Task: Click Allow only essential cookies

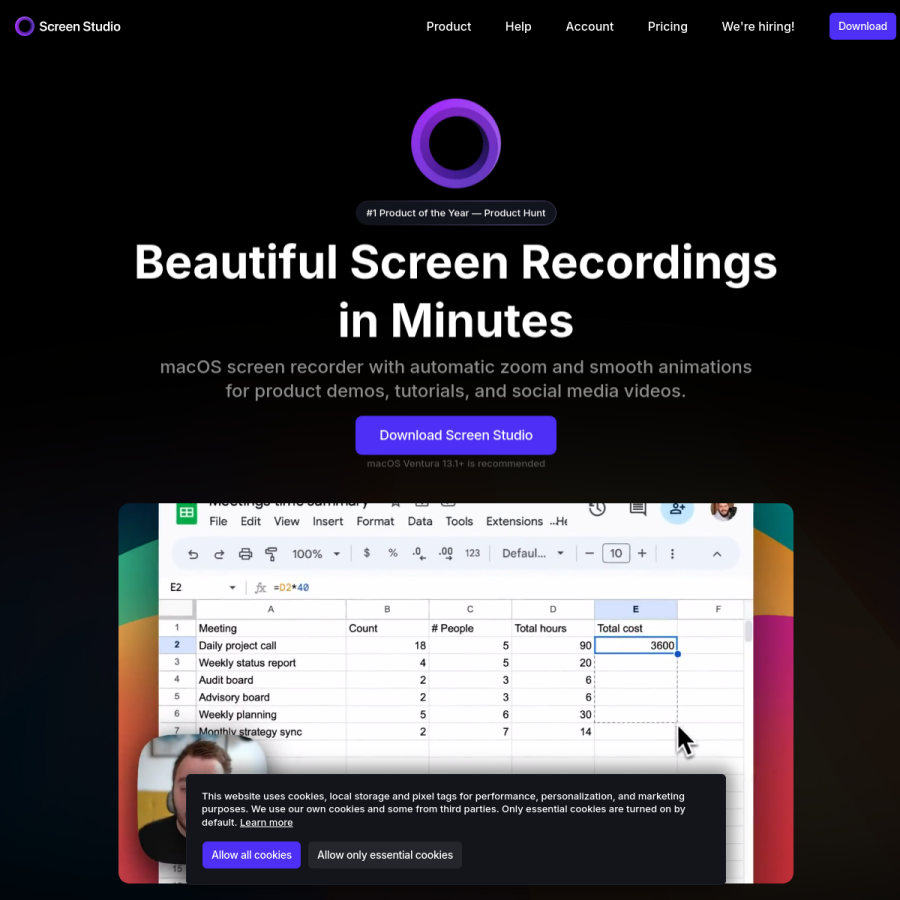Action: (385, 855)
